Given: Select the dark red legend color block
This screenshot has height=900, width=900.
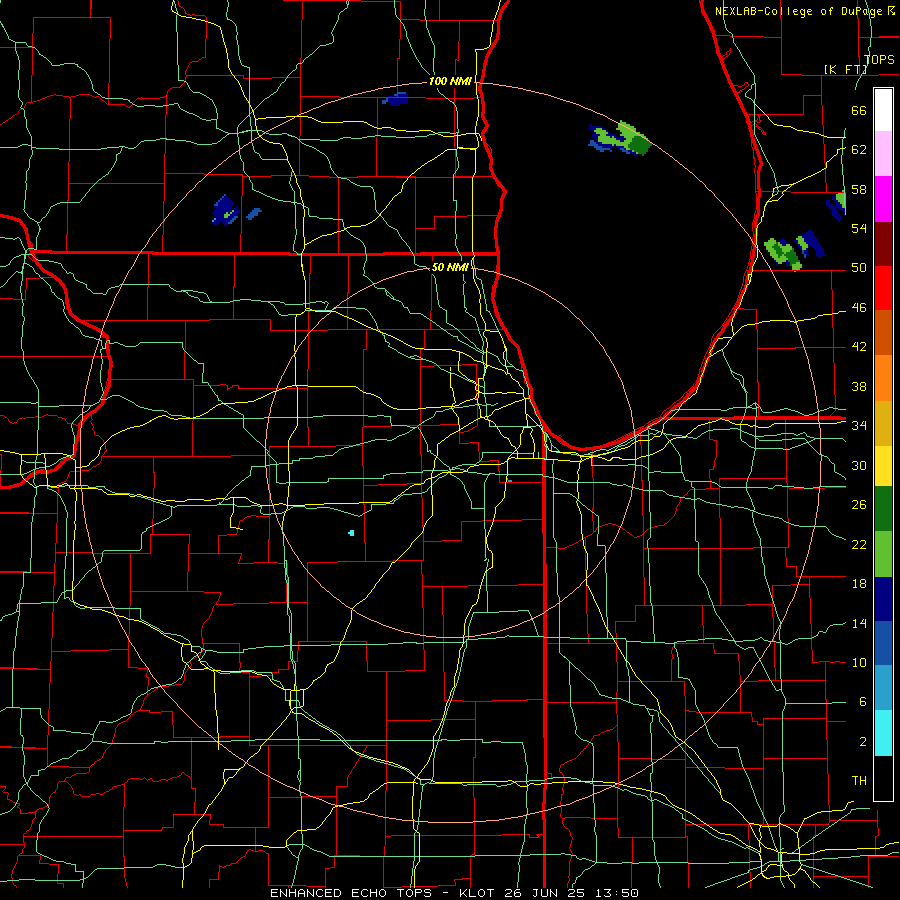Looking at the screenshot, I should coord(883,243).
